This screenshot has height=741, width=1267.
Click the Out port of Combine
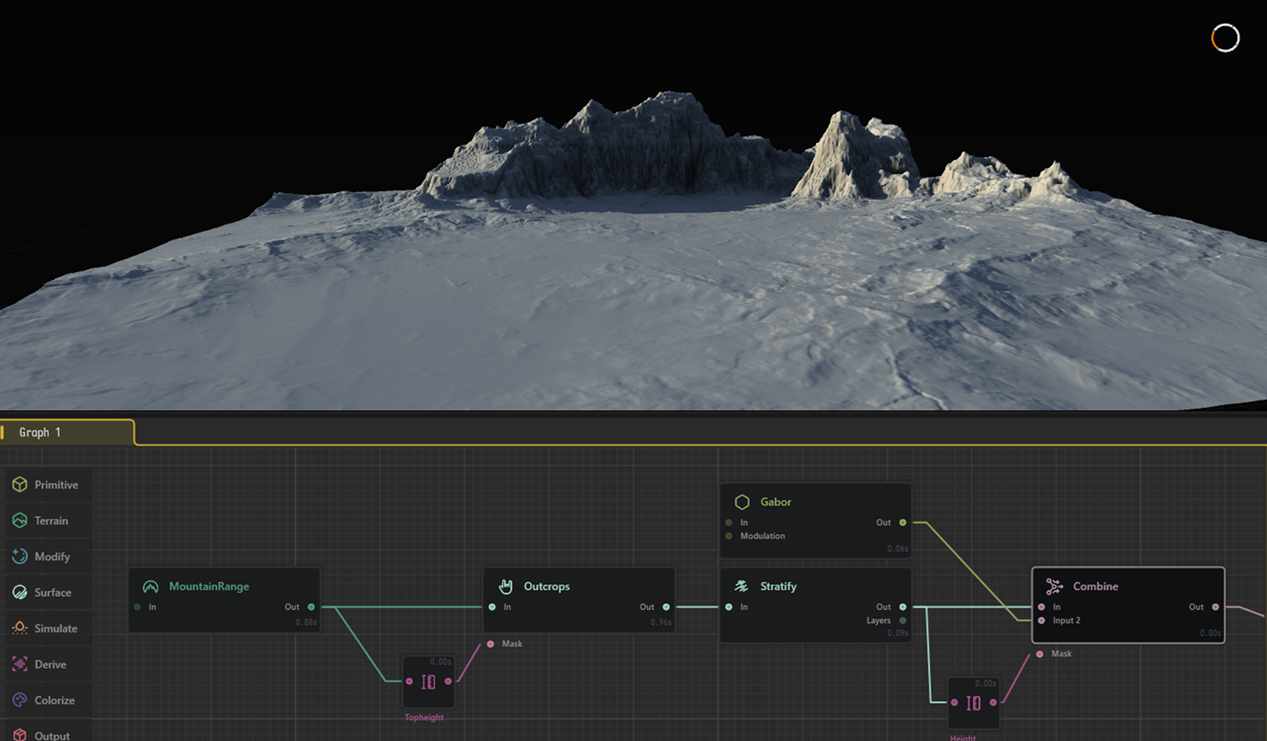click(x=1215, y=607)
